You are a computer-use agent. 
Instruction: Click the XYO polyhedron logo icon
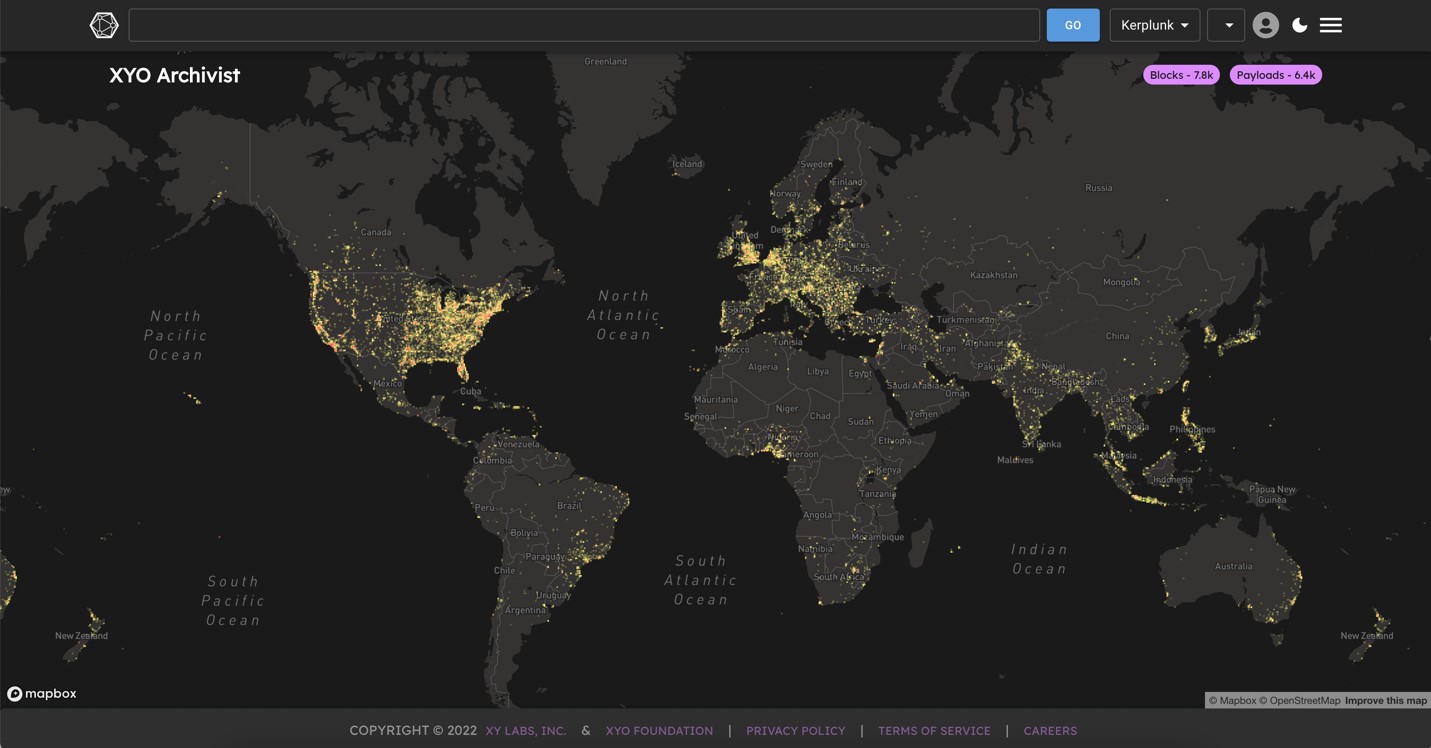tap(104, 25)
